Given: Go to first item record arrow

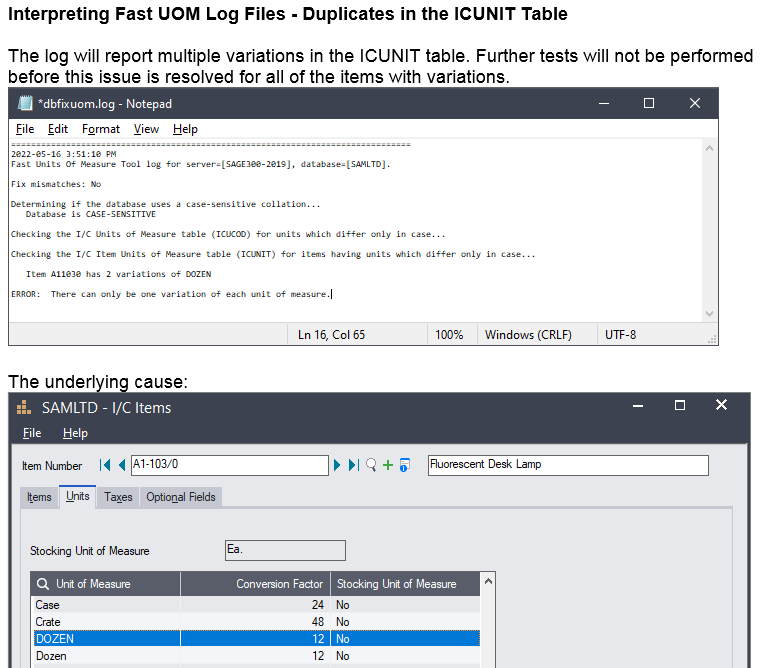Looking at the screenshot, I should coord(105,465).
